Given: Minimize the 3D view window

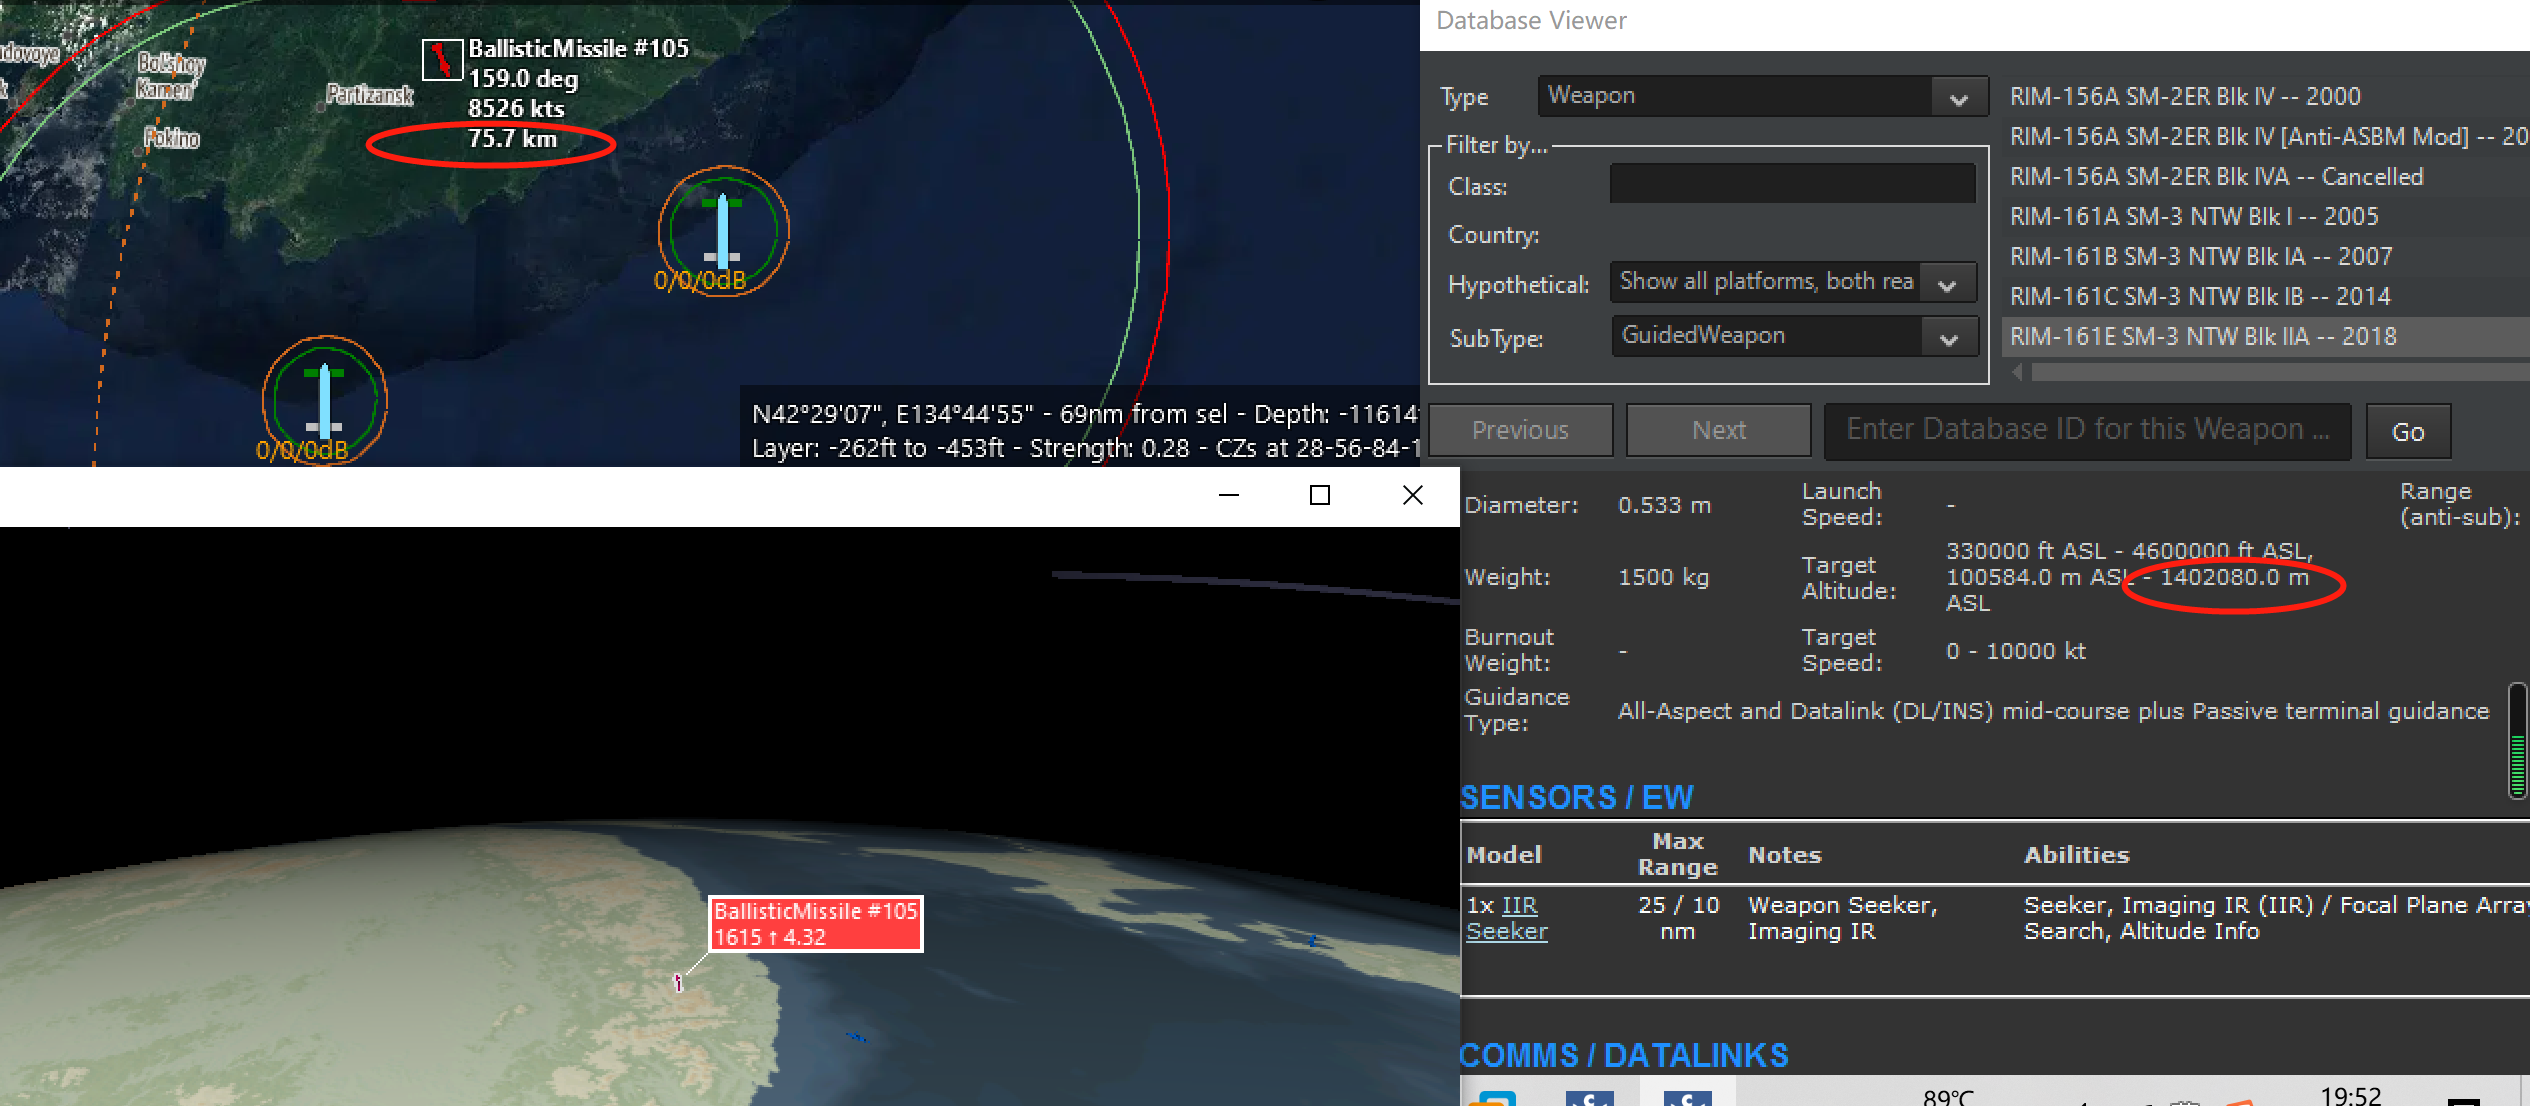Looking at the screenshot, I should [1229, 495].
